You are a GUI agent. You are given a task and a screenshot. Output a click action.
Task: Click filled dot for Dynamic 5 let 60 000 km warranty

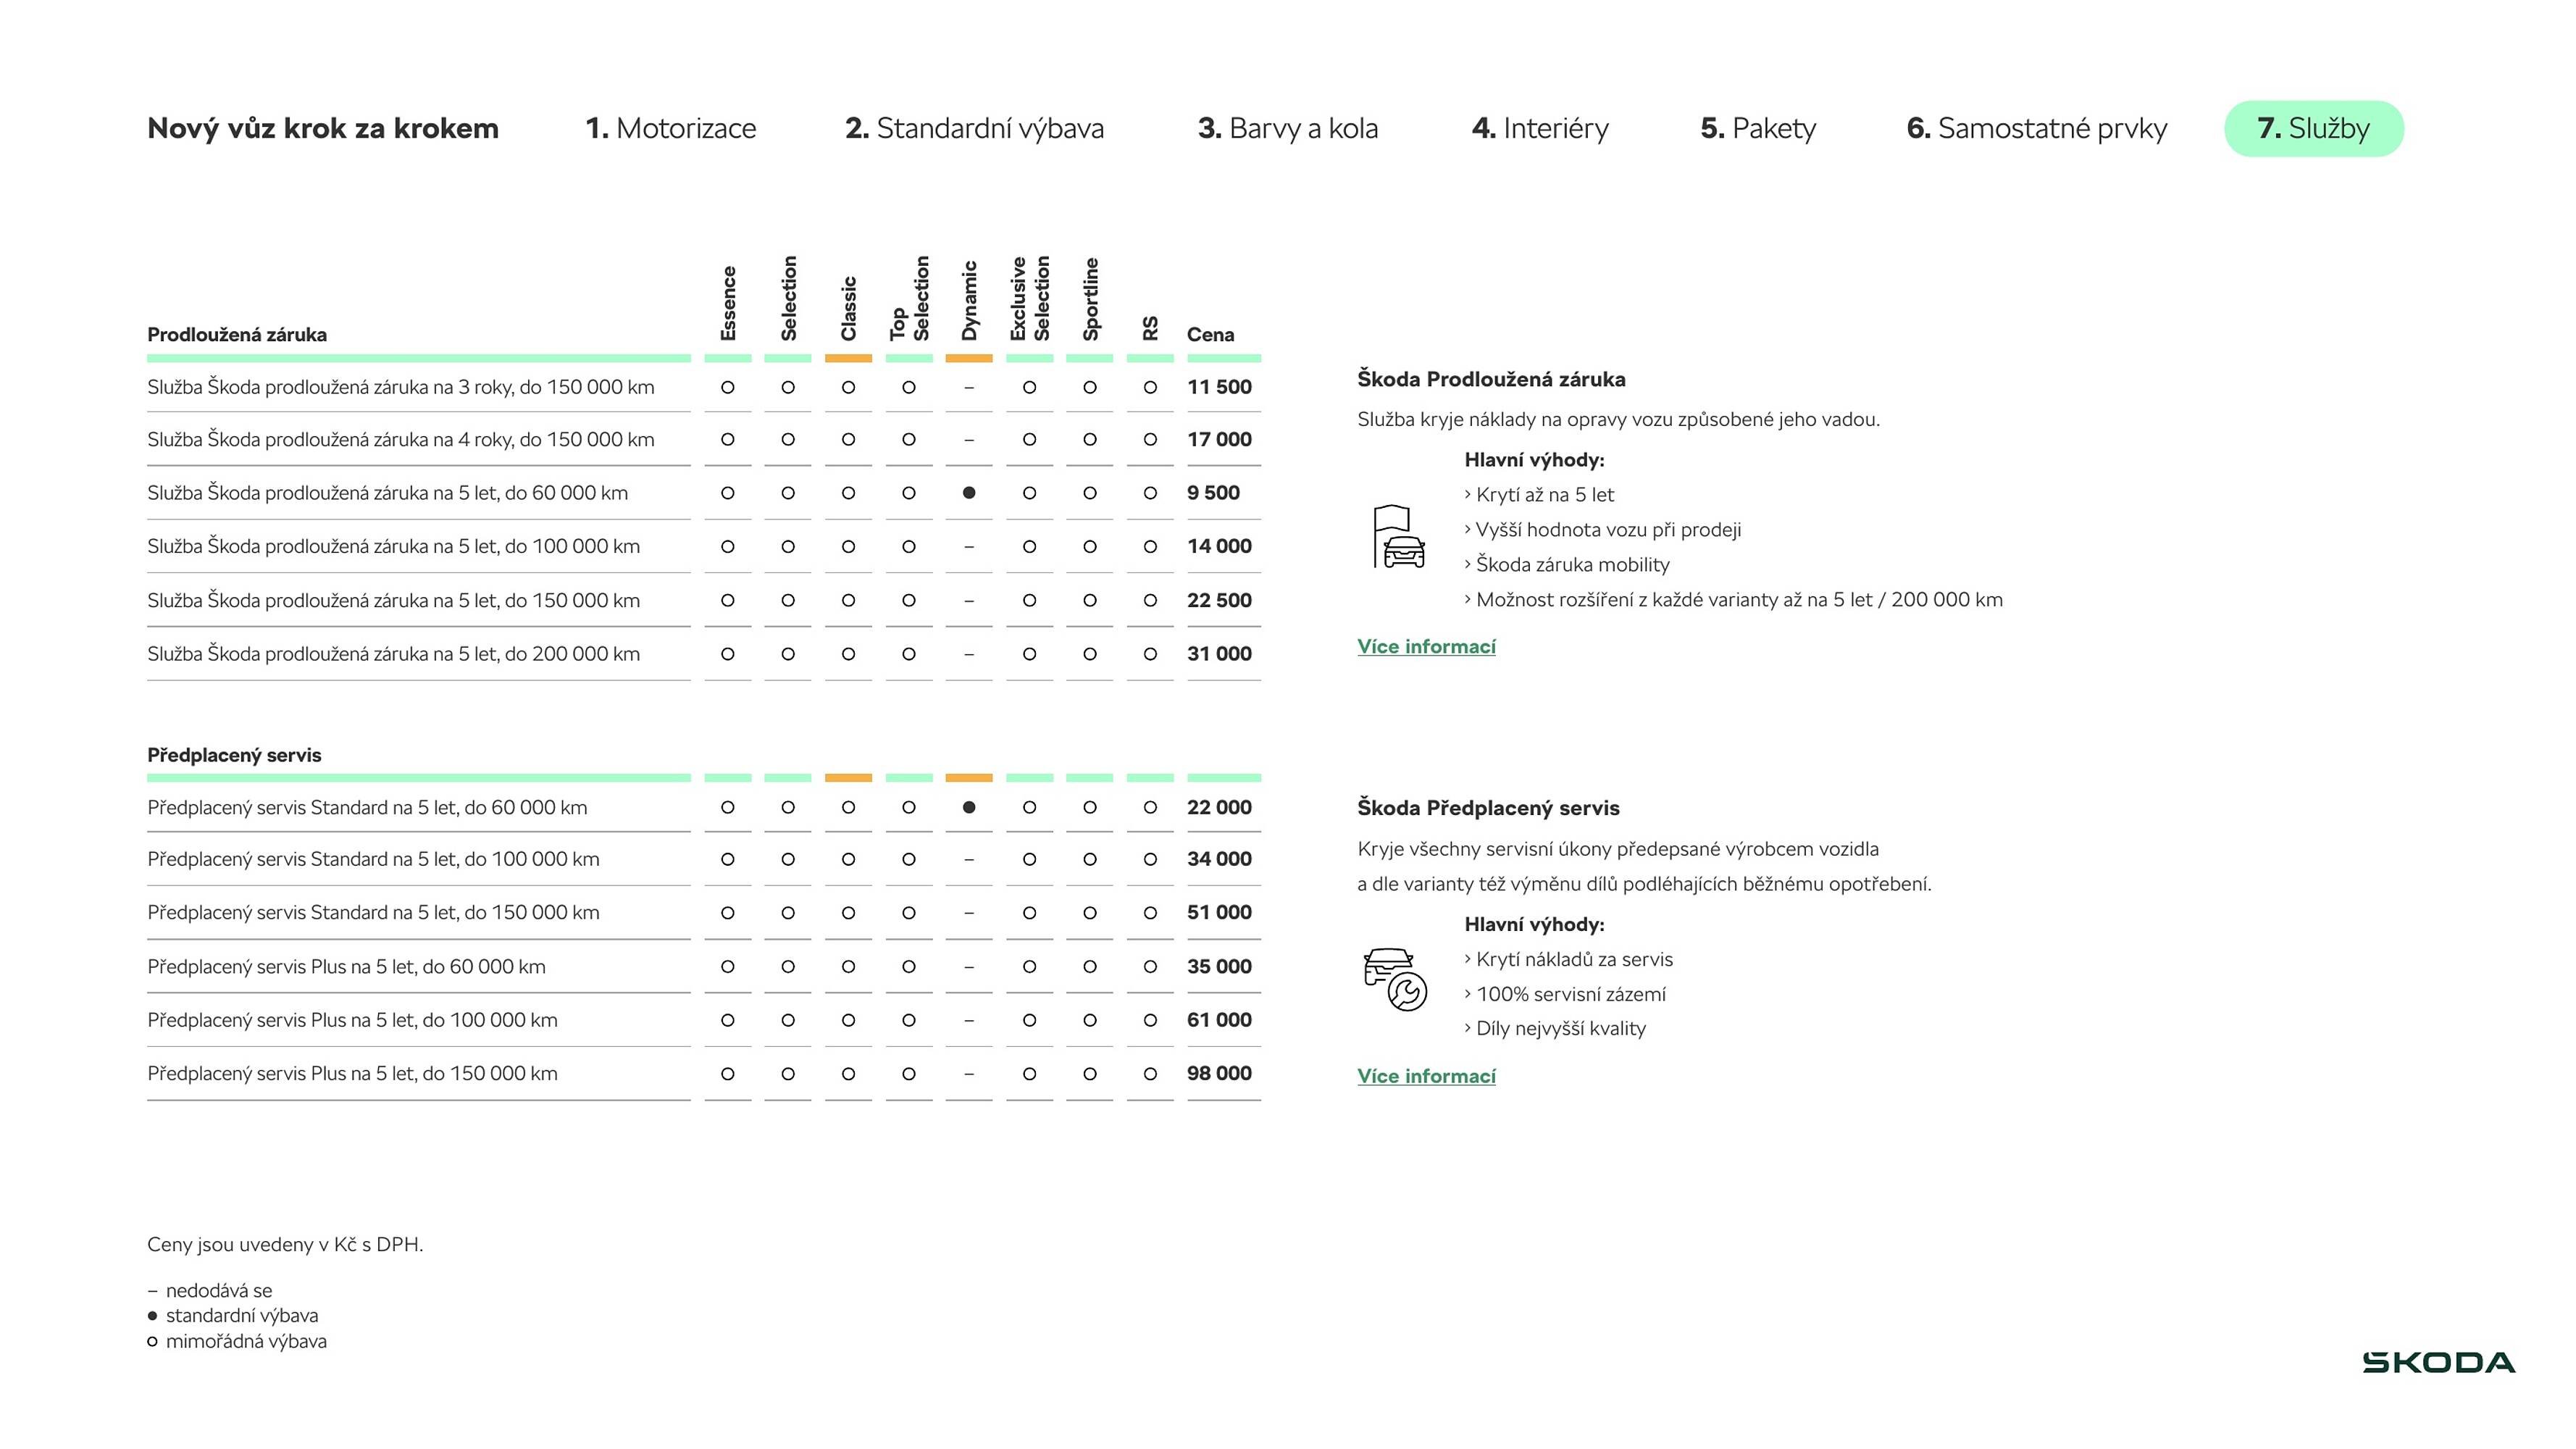(968, 493)
